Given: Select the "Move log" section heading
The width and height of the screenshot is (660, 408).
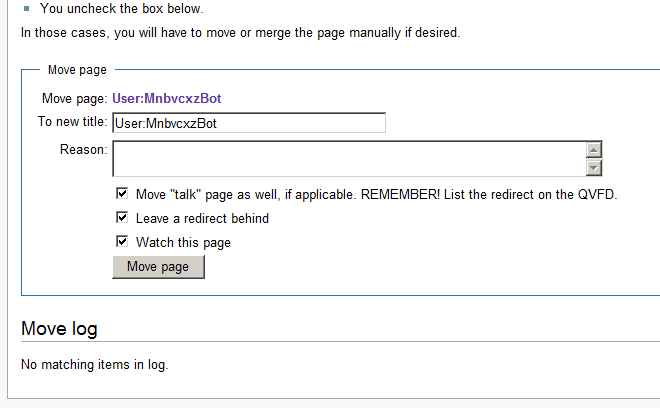Looking at the screenshot, I should [x=59, y=329].
